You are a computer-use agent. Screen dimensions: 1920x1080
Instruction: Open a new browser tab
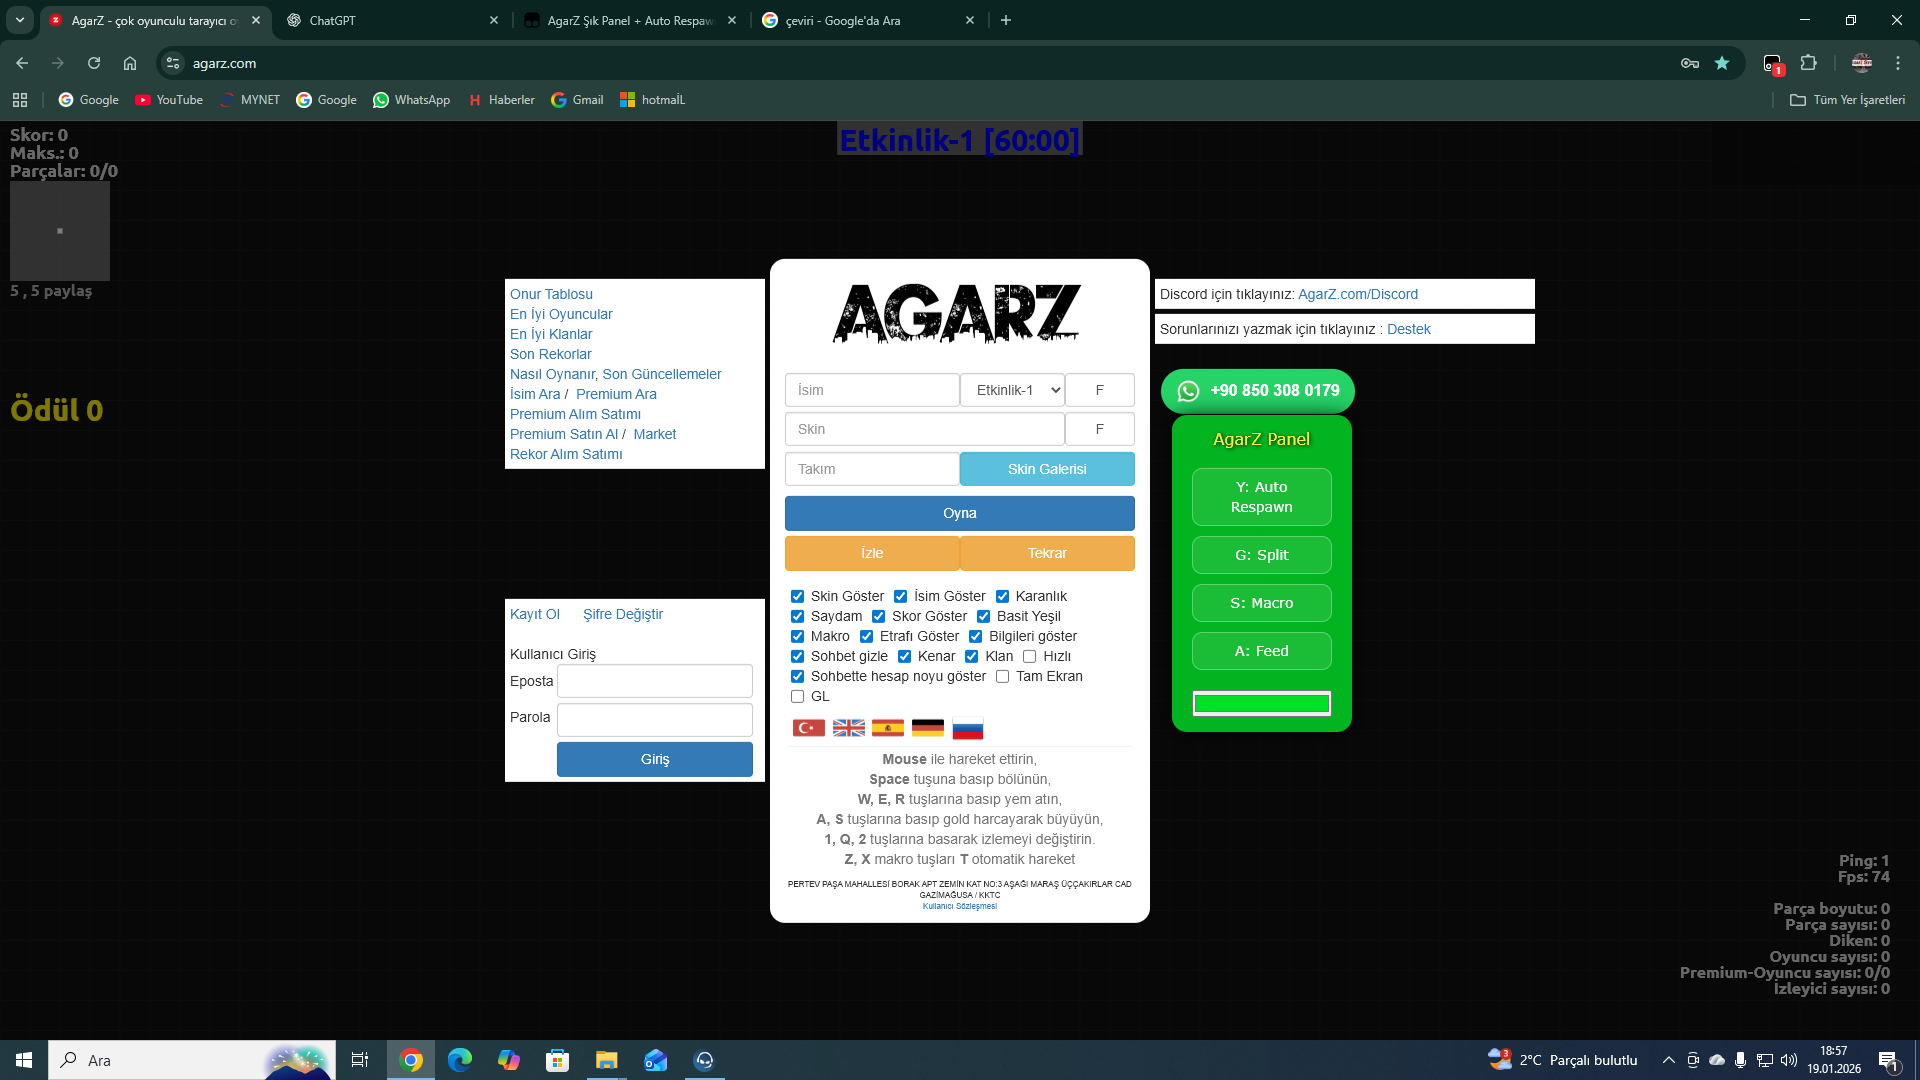click(1006, 20)
